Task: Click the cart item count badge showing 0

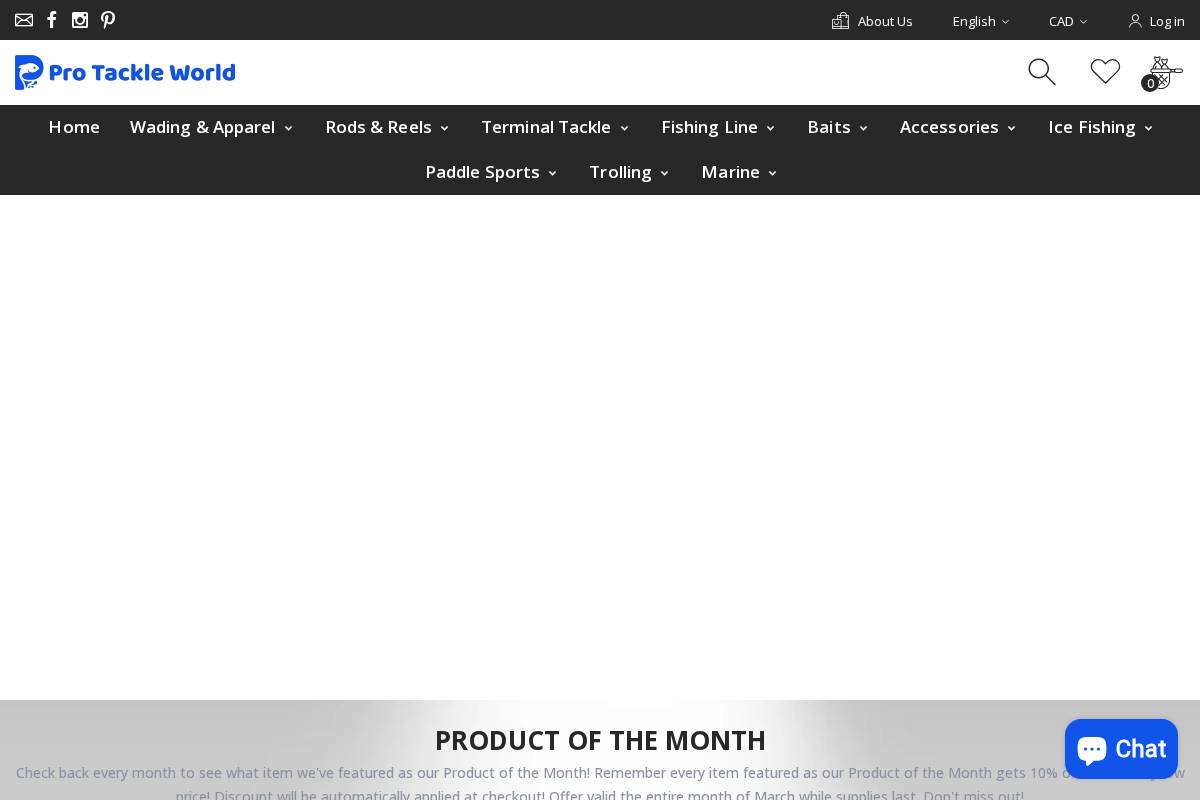Action: pyautogui.click(x=1150, y=84)
